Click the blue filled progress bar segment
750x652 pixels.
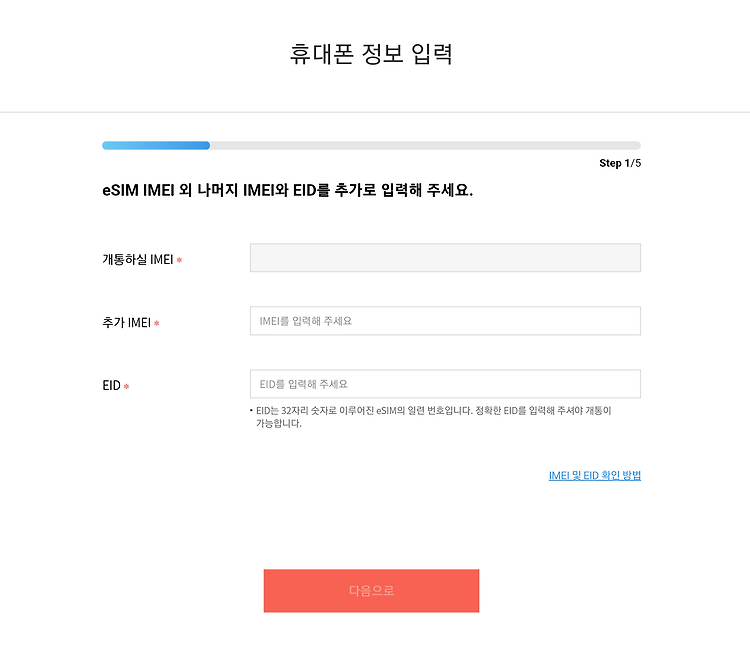click(156, 145)
